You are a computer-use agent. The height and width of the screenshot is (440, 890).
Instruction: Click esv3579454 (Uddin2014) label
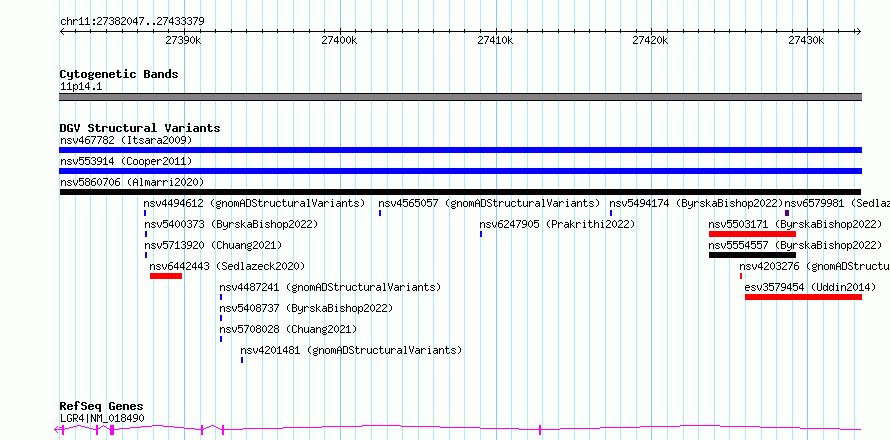tap(811, 287)
